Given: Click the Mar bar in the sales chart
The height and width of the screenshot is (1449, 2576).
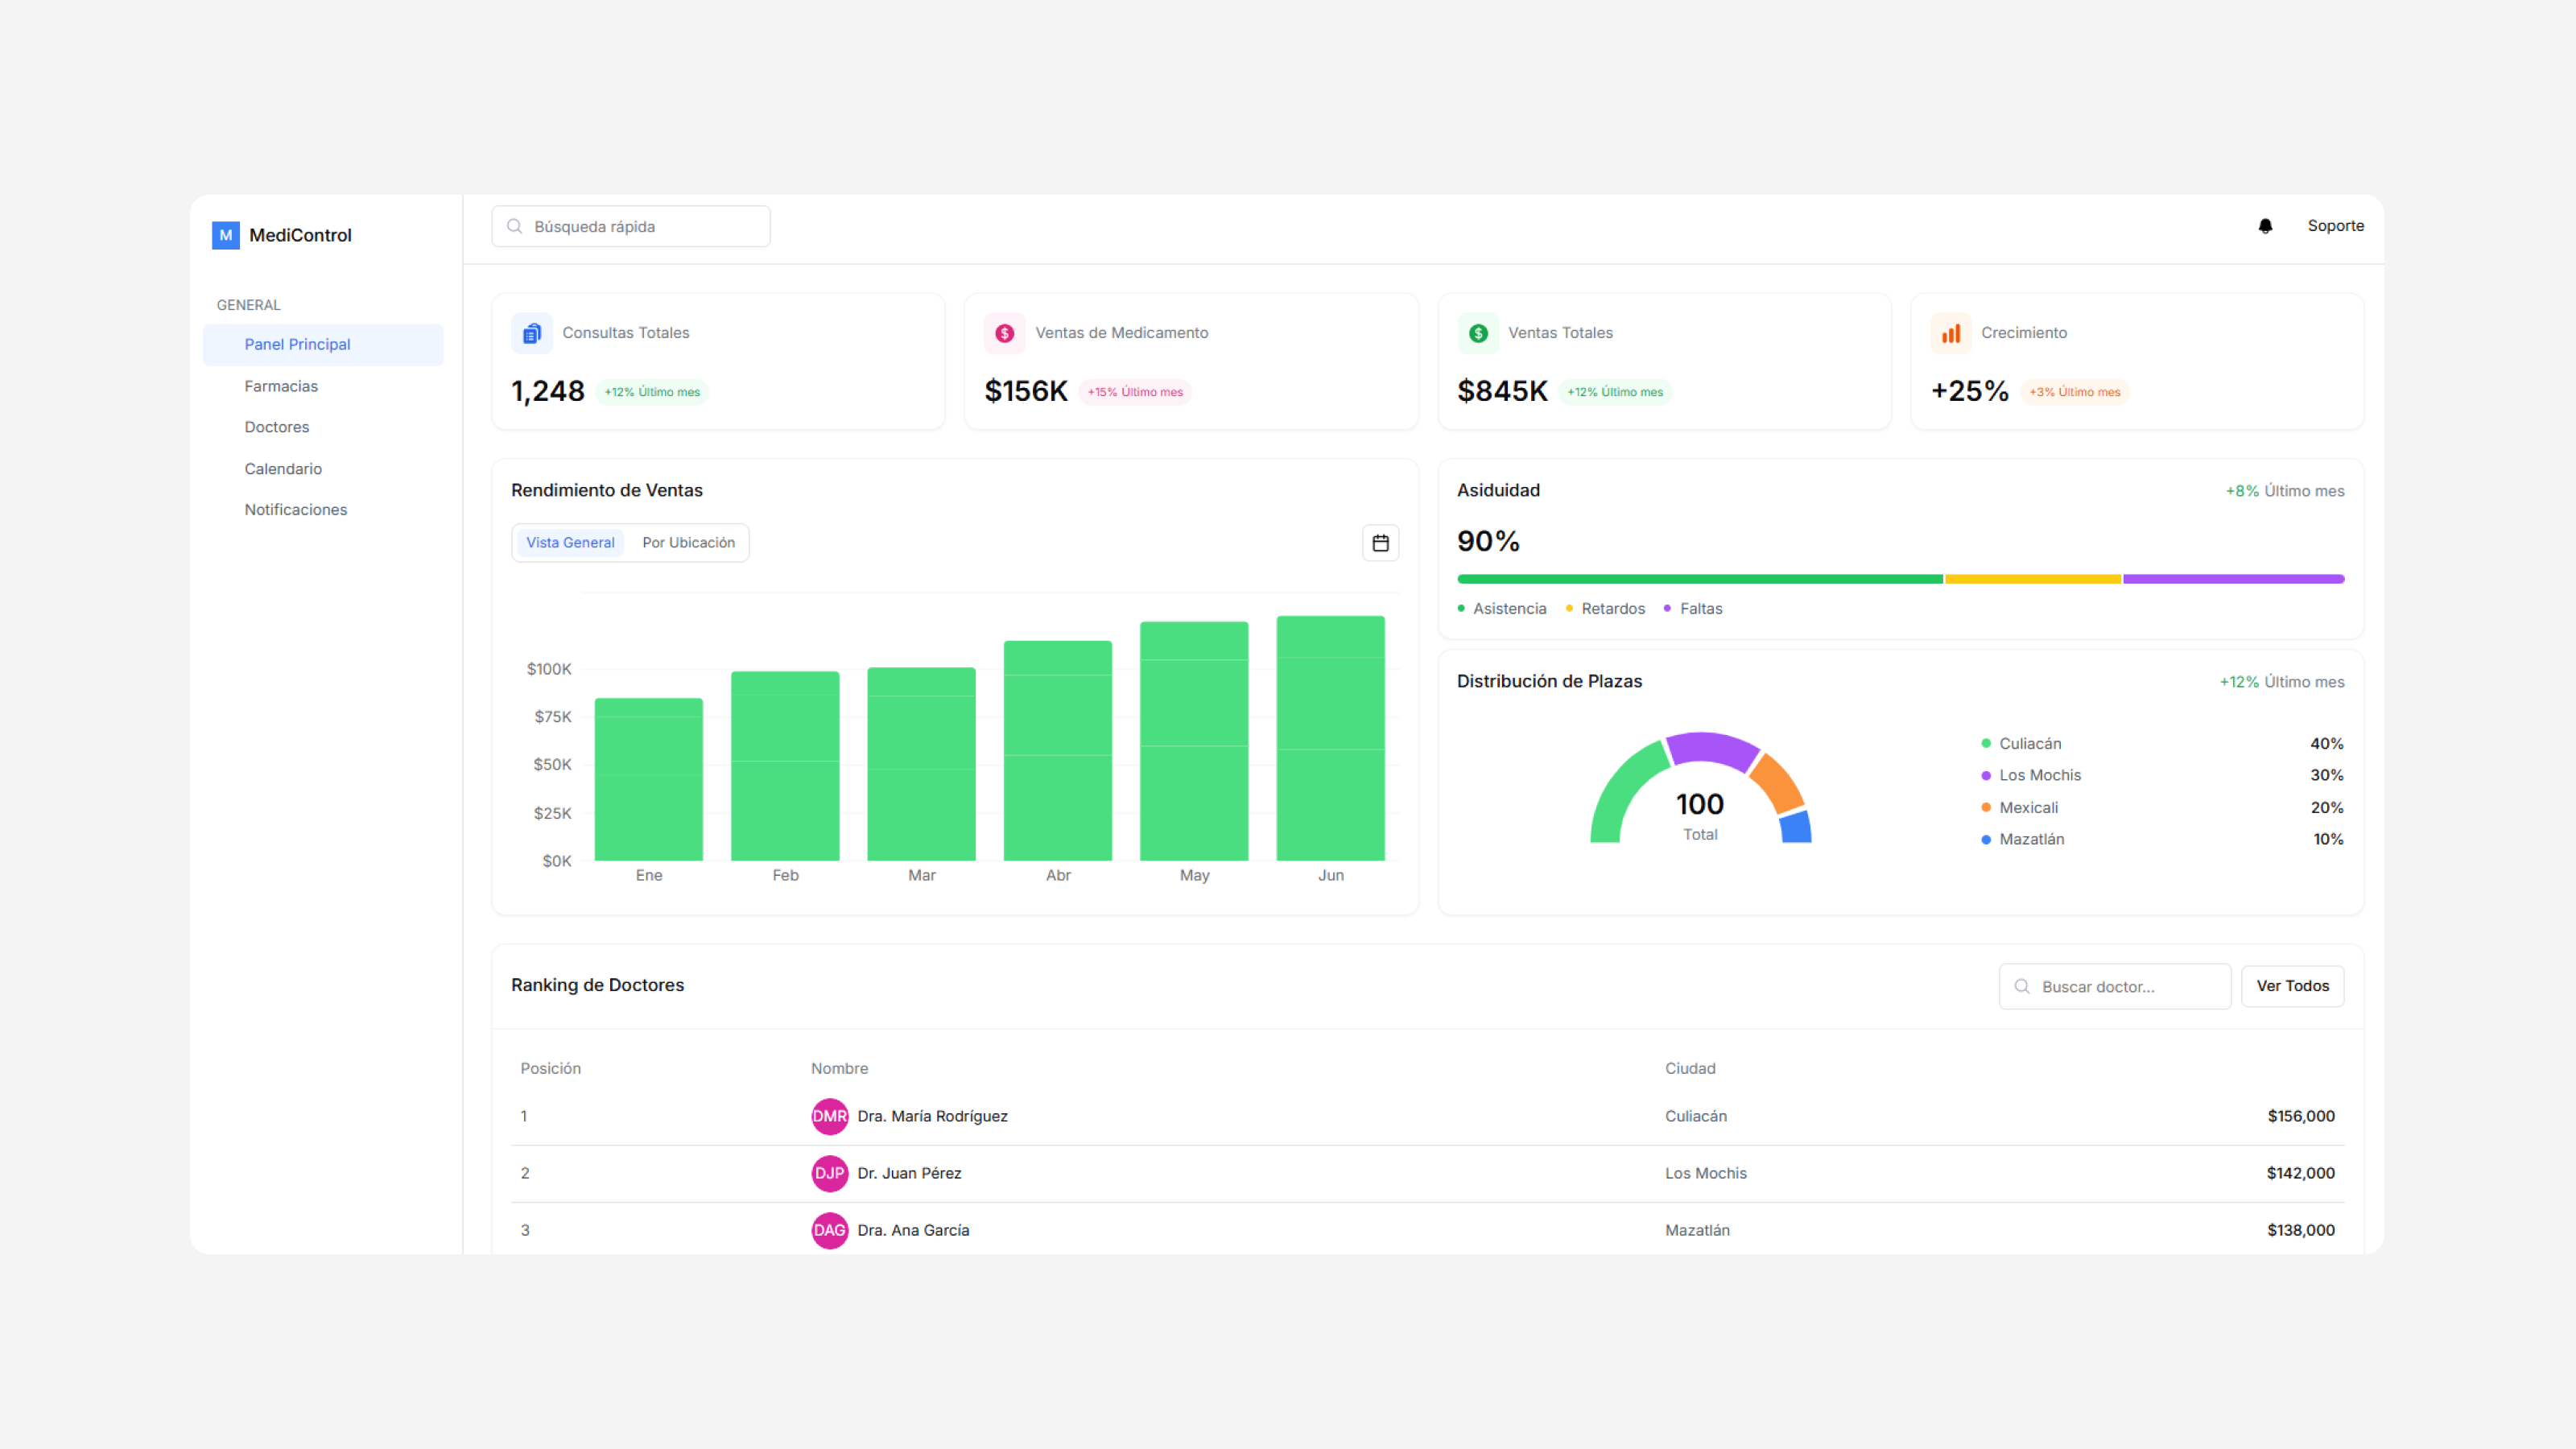Looking at the screenshot, I should 921,764.
